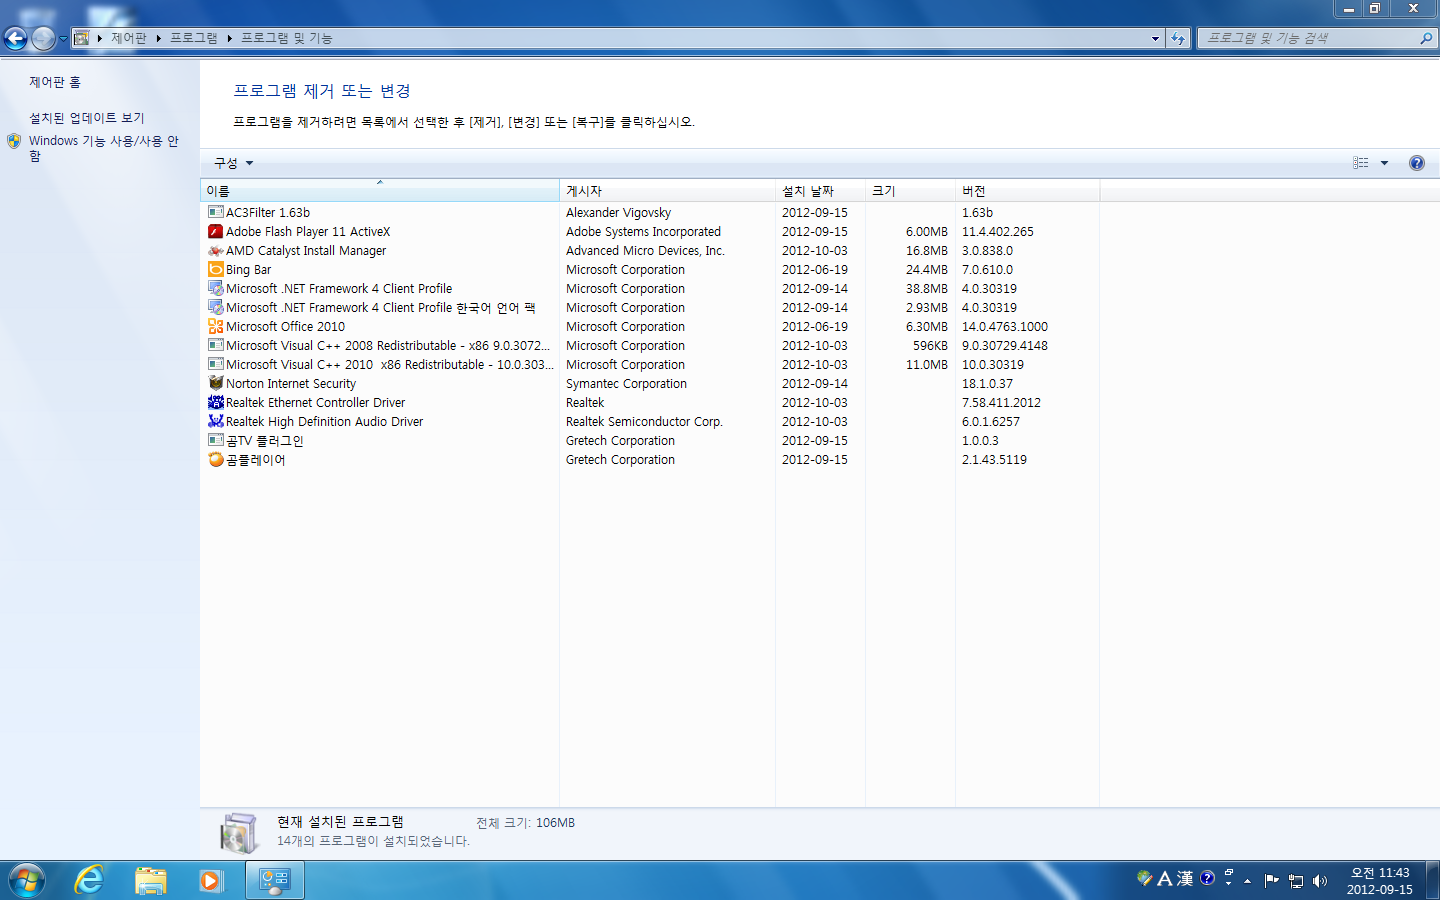Click the Control Panel taskbar button
The image size is (1440, 900).
pyautogui.click(x=274, y=880)
